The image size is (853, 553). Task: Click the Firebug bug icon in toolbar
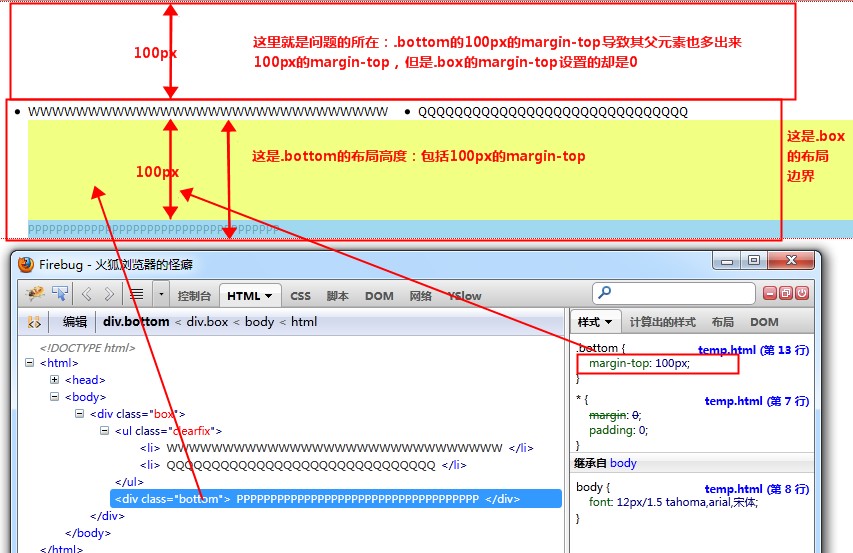pos(35,294)
